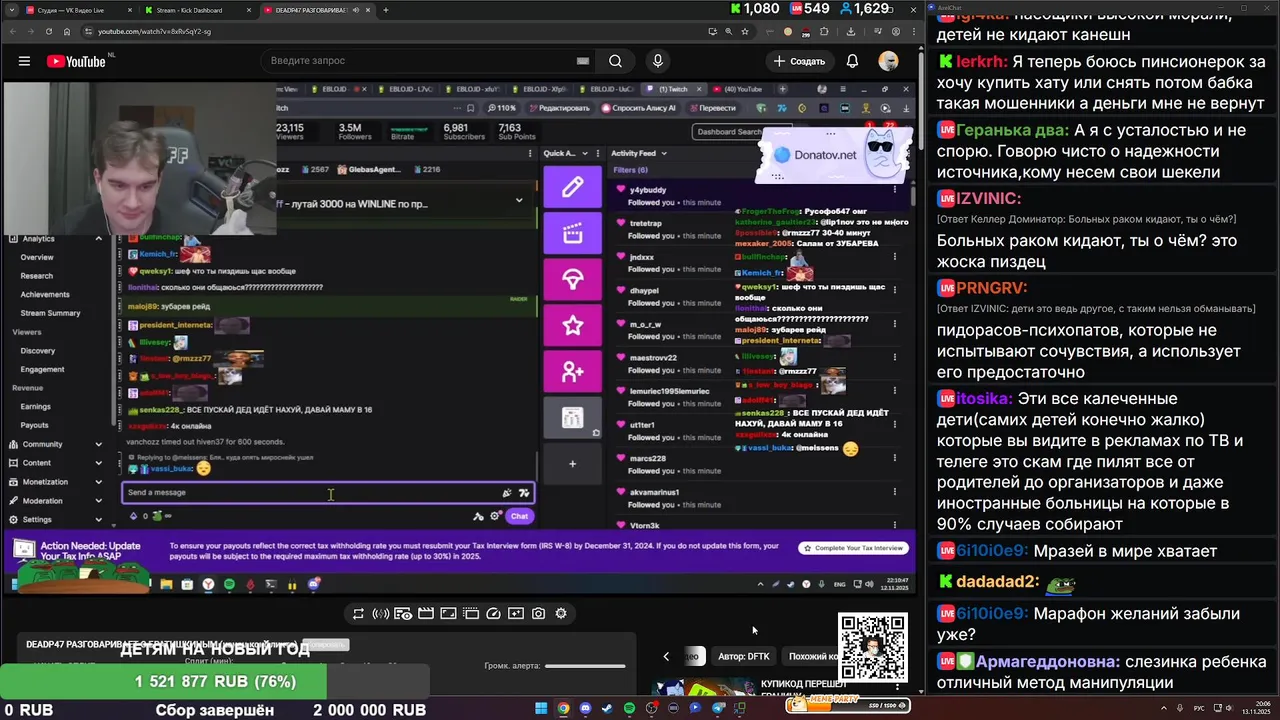
Task: Click the Filters (6) link in Activity Feed
Action: click(x=629, y=170)
